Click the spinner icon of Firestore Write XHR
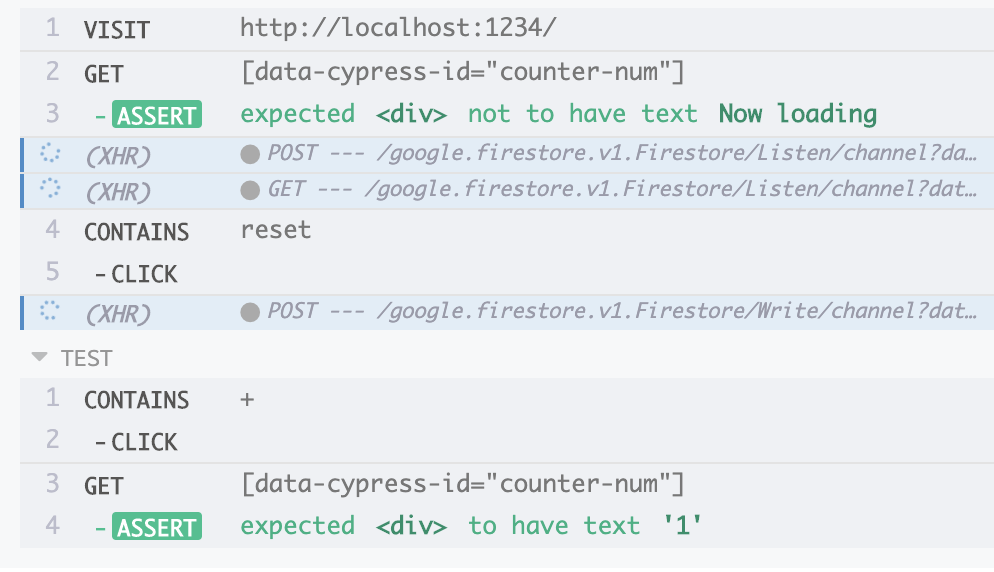Screen dimensions: 994x572 [49, 311]
